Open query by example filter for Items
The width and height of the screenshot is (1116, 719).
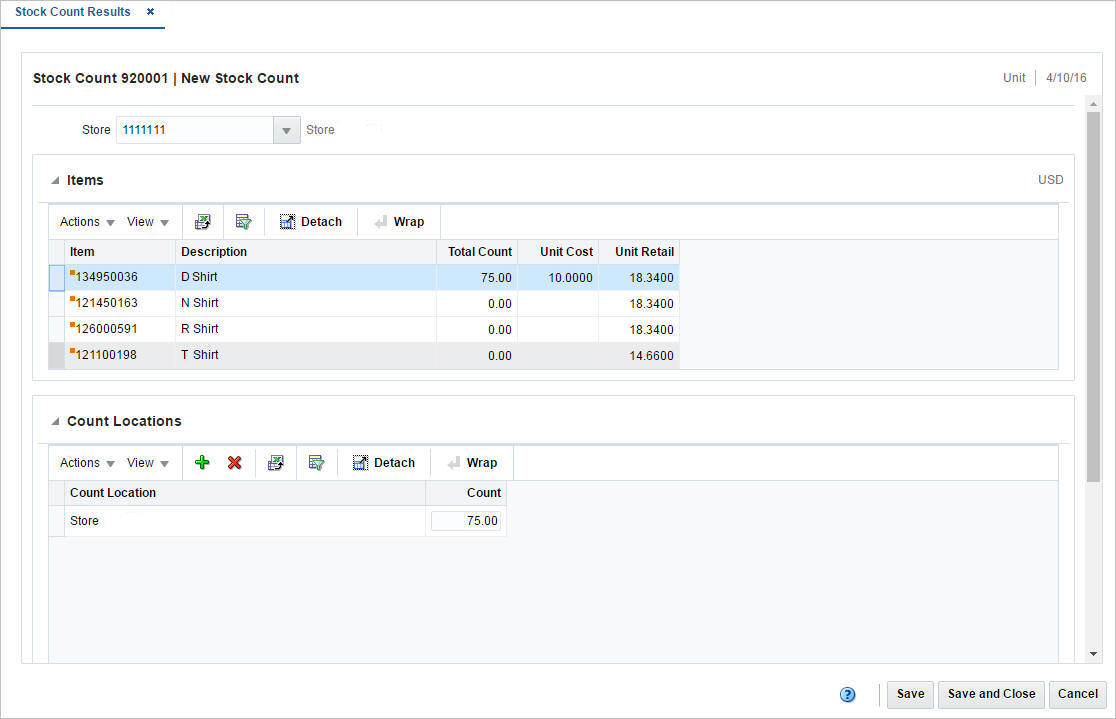tap(241, 221)
